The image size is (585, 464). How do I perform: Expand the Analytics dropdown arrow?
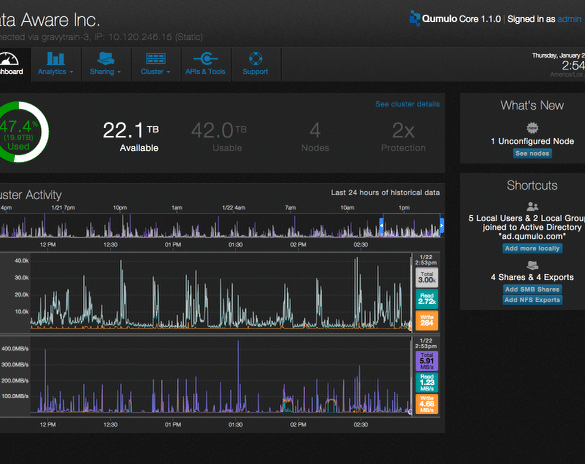click(71, 72)
